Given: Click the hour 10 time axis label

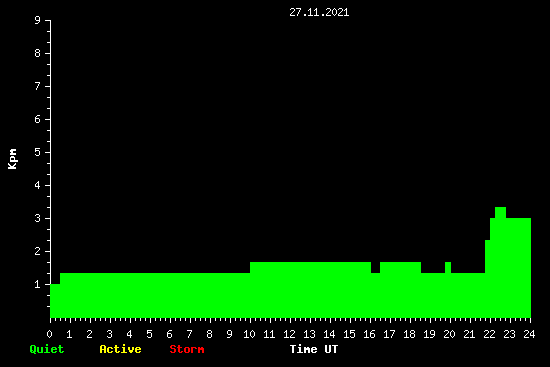Looking at the screenshot, I should point(249,334).
